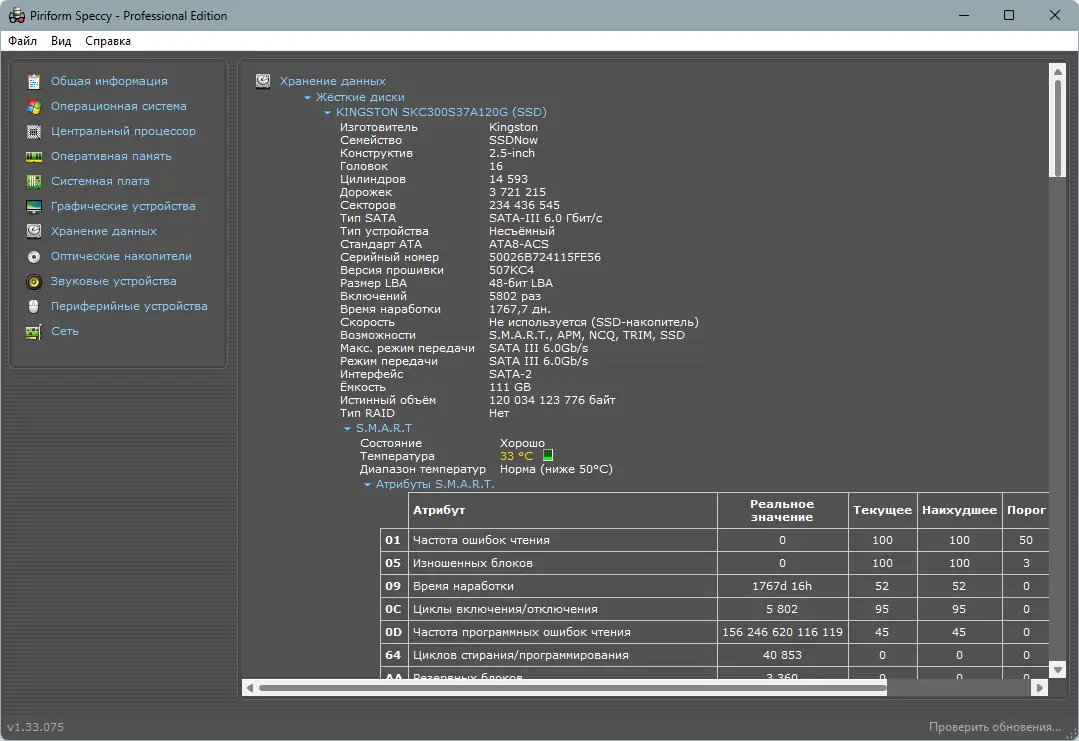The width and height of the screenshot is (1079, 741).
Task: Click the Оперативная память RAM icon
Action: coord(34,156)
